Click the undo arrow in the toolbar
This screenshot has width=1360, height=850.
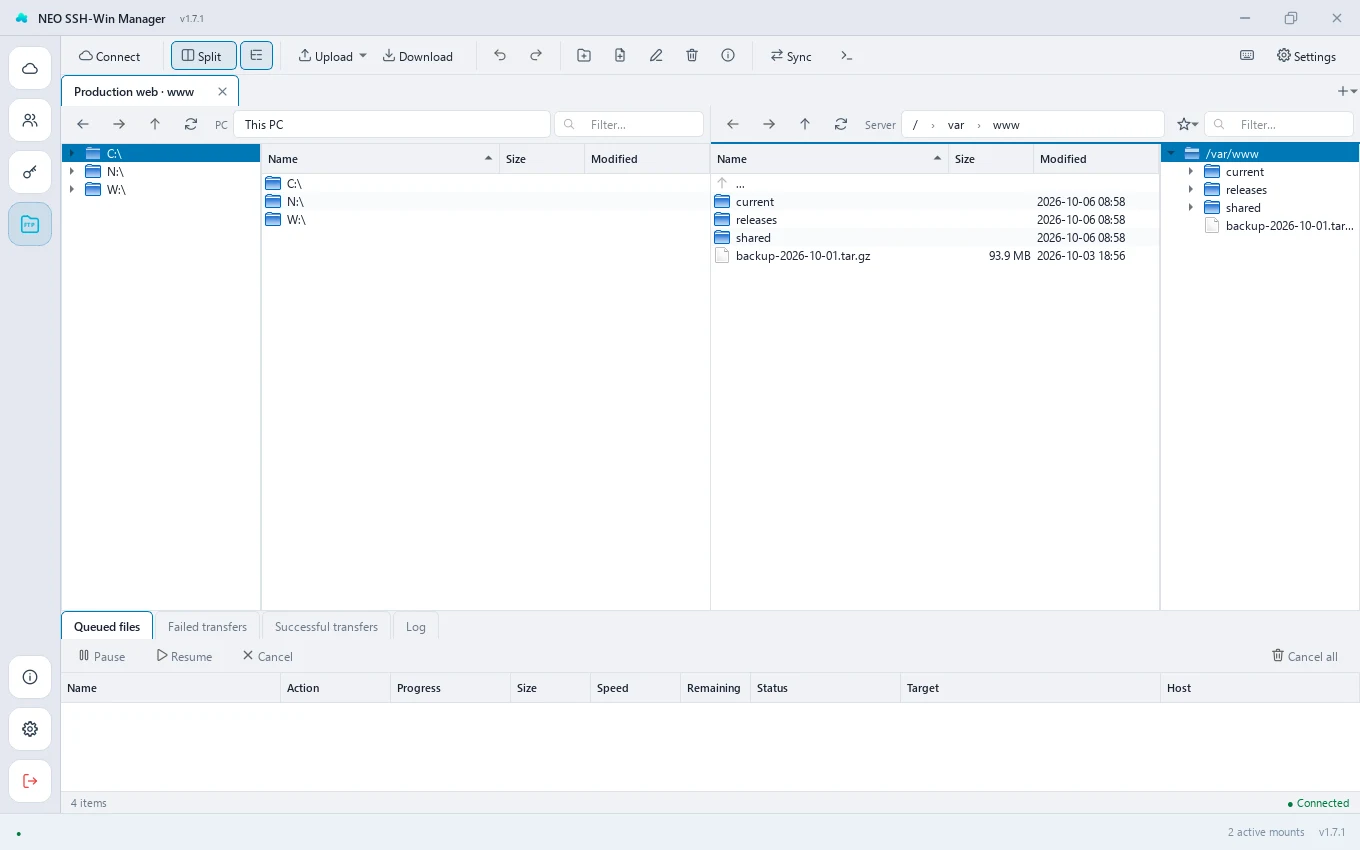500,56
